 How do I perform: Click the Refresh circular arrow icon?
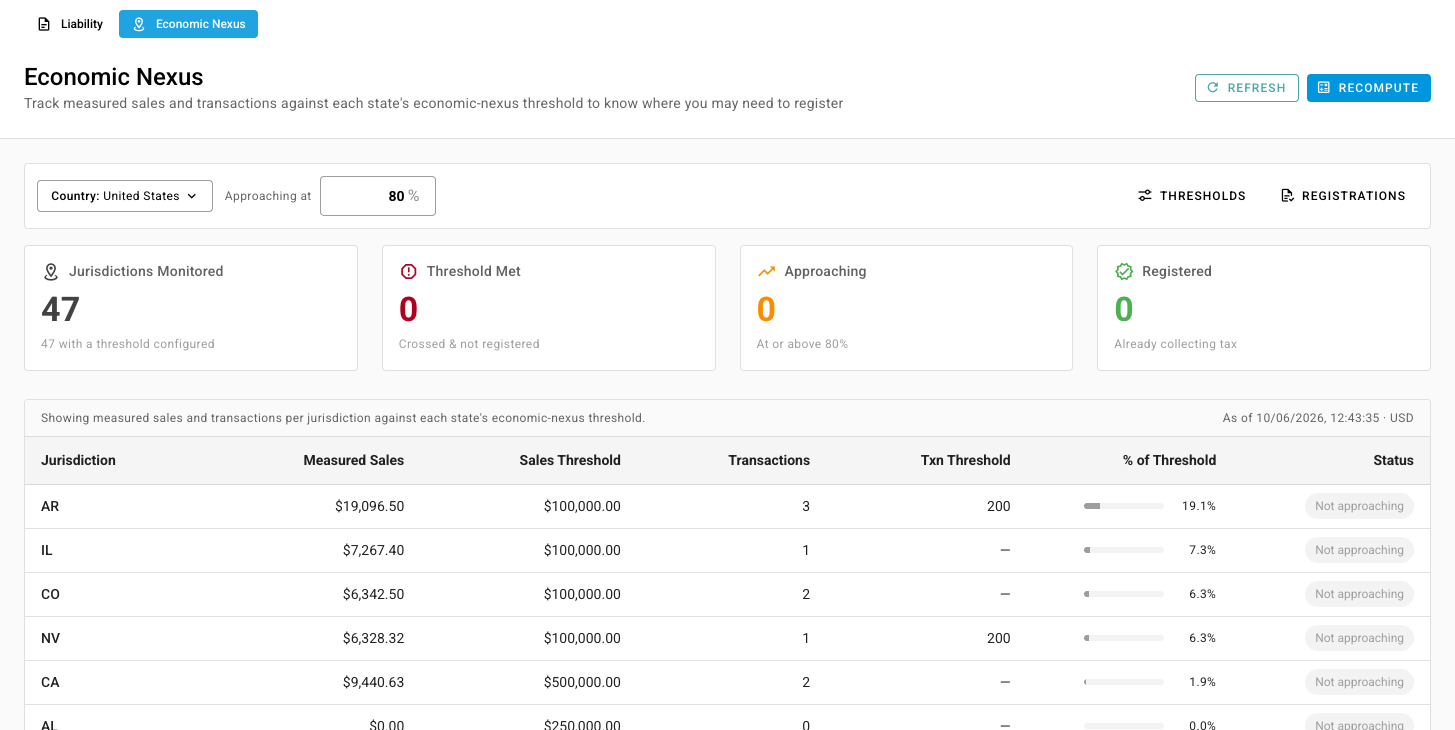pos(1213,88)
